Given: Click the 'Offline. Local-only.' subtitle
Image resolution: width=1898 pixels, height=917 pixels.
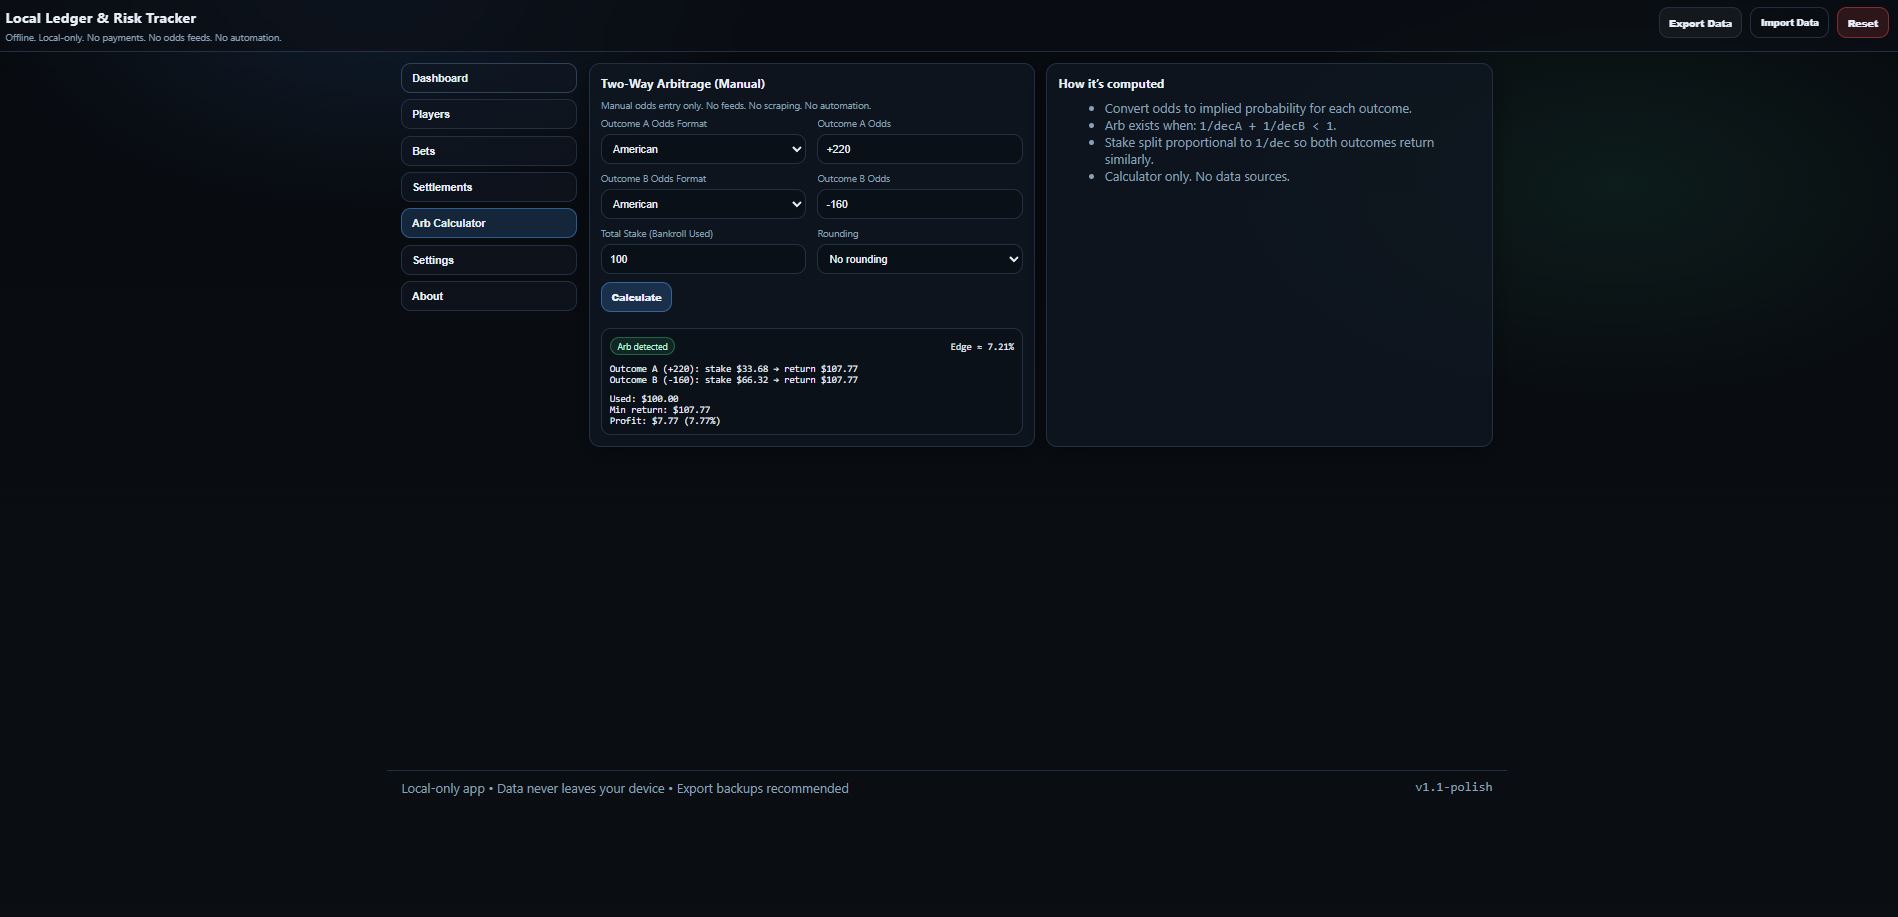Looking at the screenshot, I should (143, 38).
